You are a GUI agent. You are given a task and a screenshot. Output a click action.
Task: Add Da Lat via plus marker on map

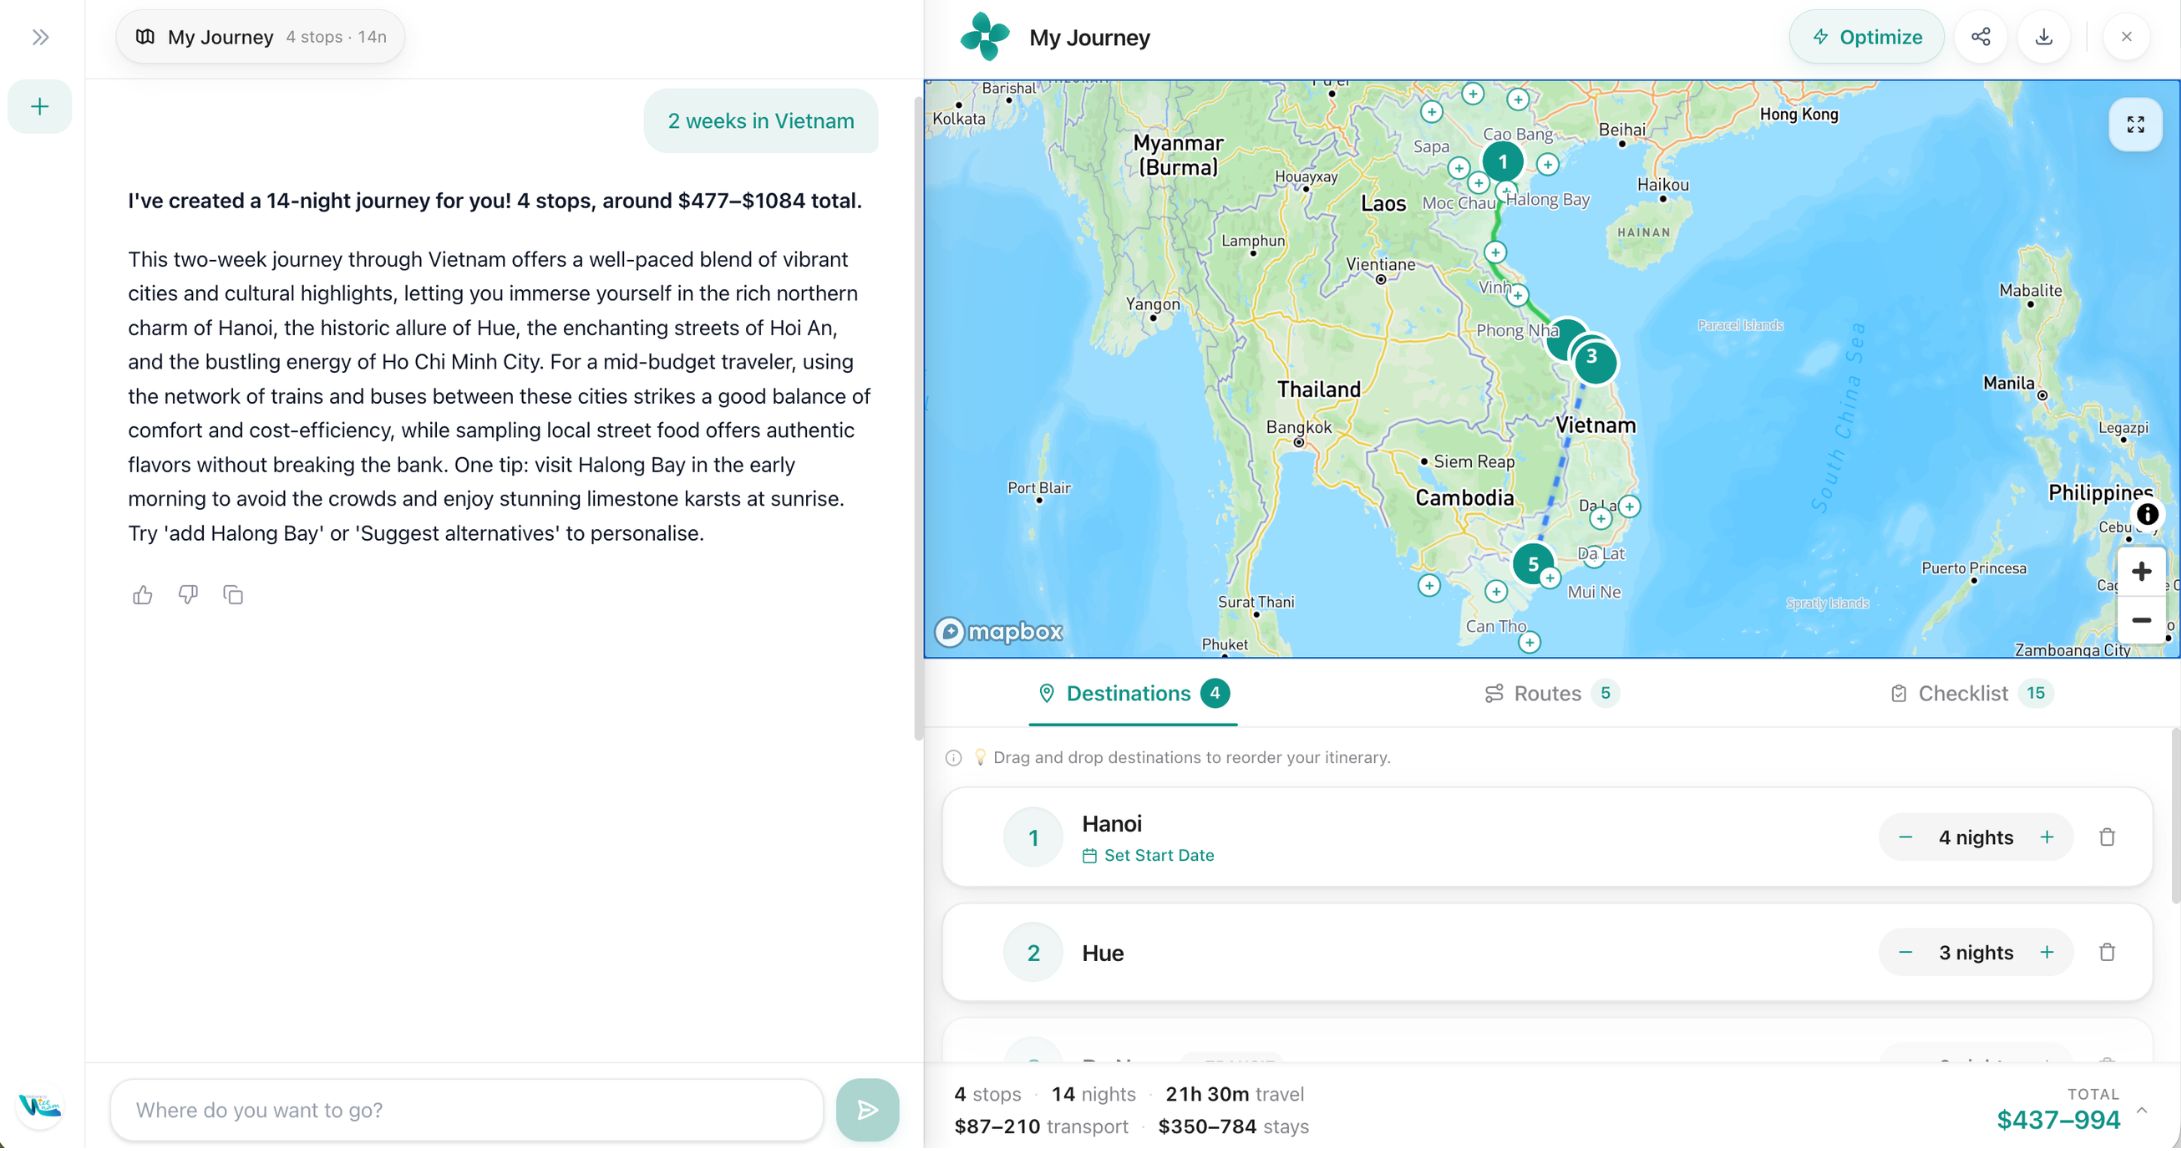(1600, 519)
